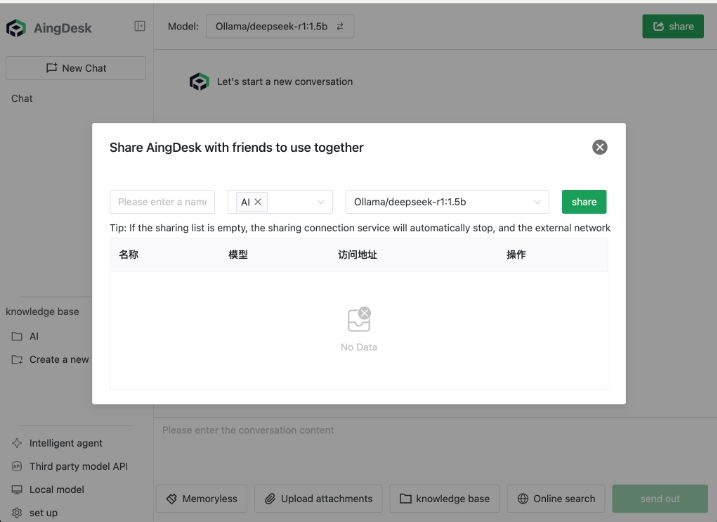Click the swap icon in model selector
717x522 pixels.
340,27
